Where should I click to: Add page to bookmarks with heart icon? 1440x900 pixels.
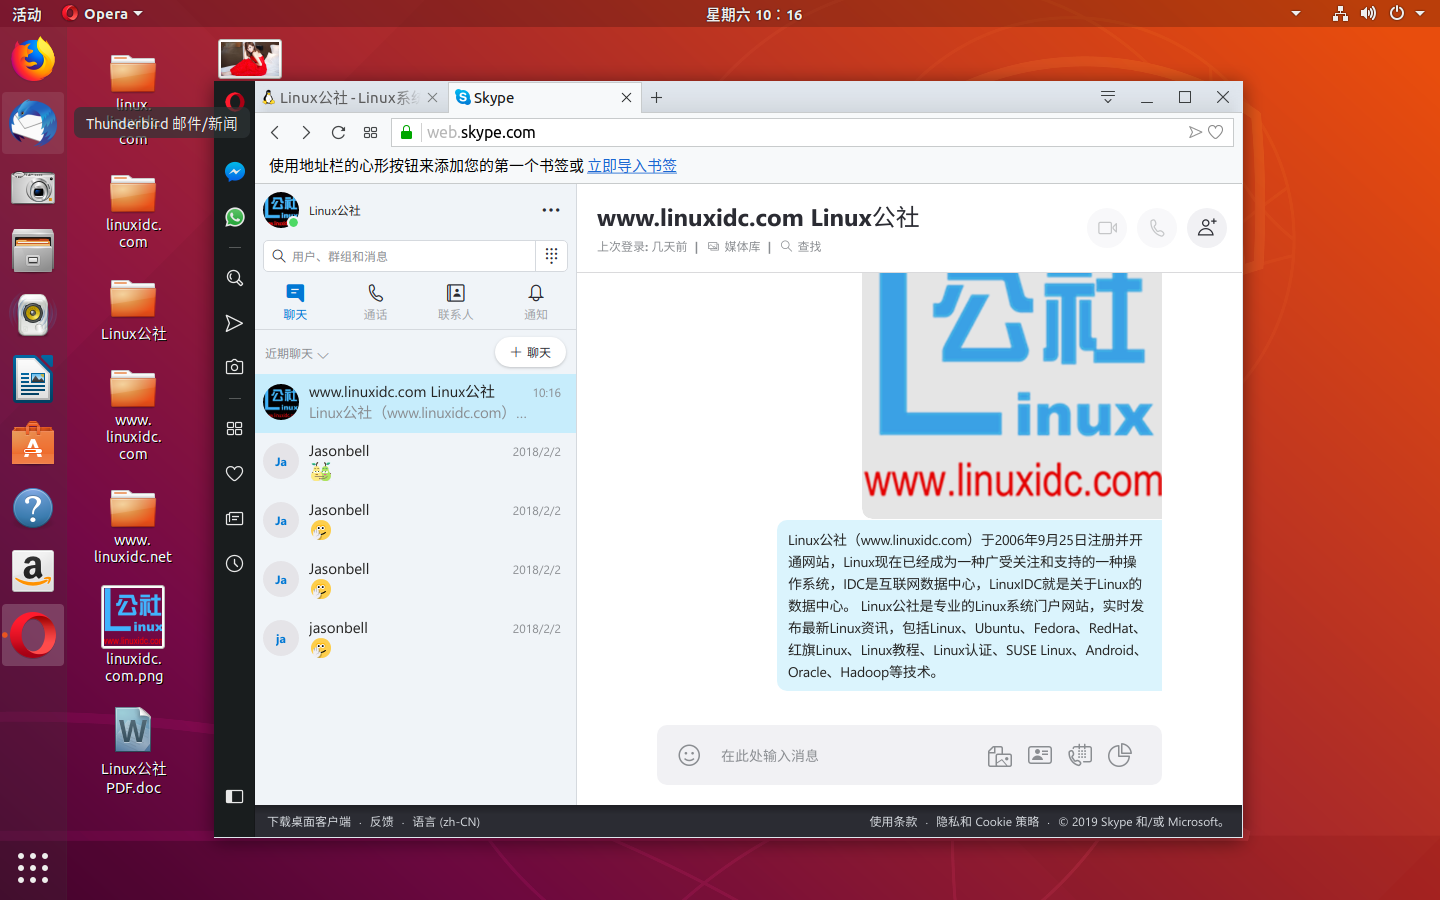point(1216,132)
